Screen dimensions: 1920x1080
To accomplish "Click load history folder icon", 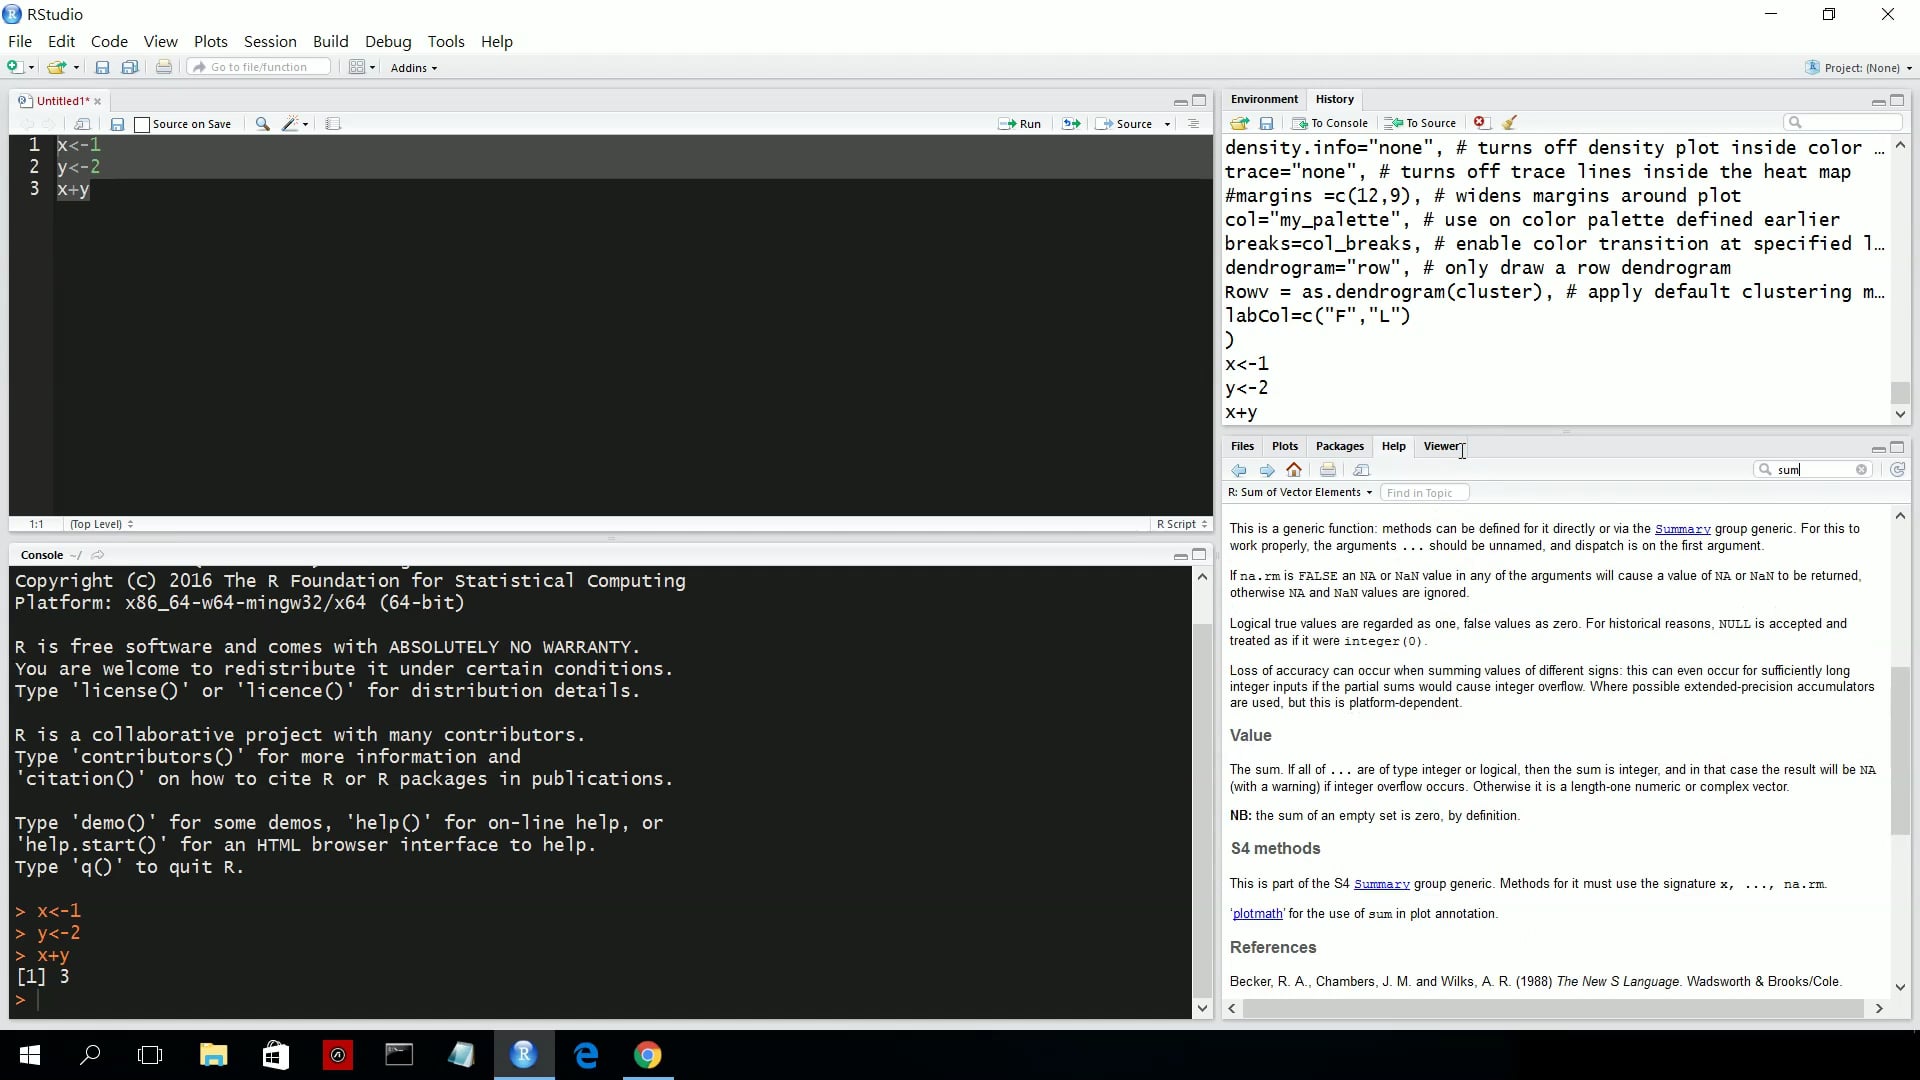I will click(1239, 123).
